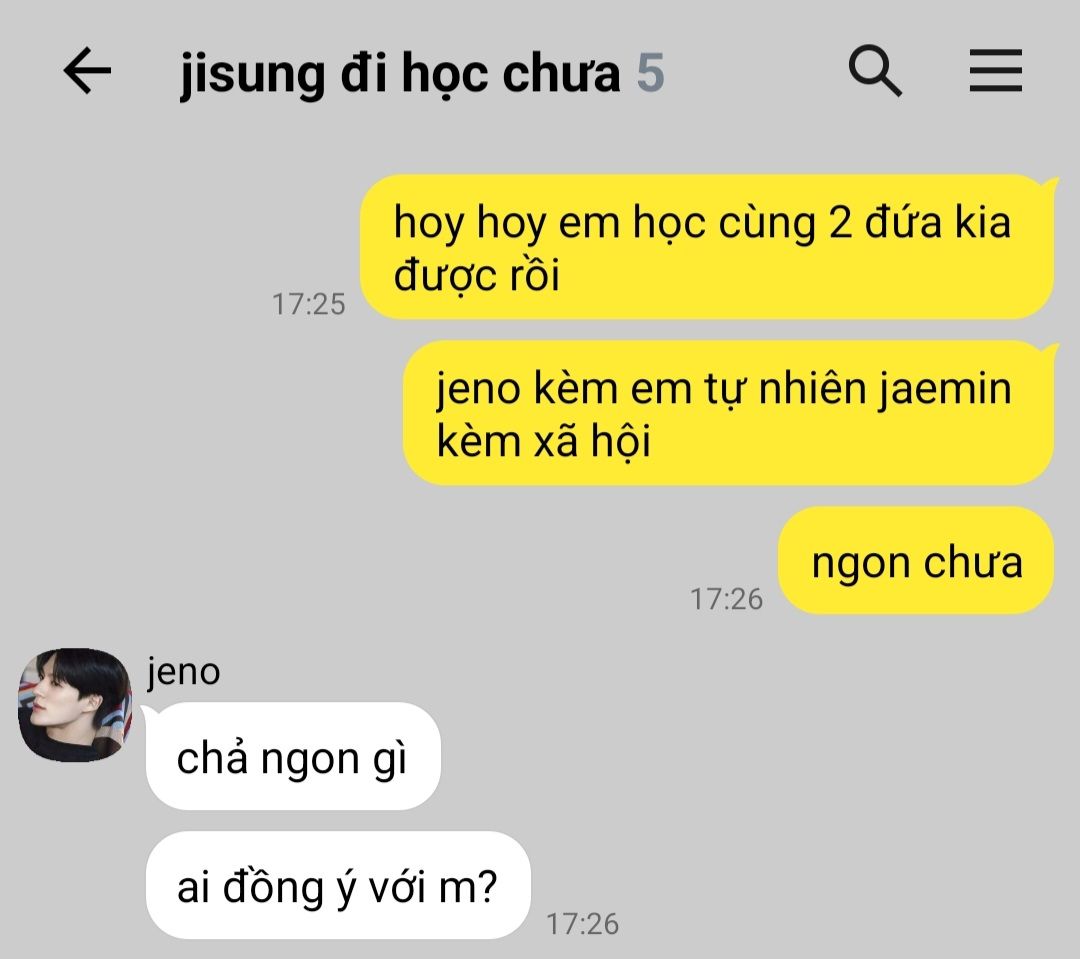
Task: Show the member count 5
Action: point(650,73)
